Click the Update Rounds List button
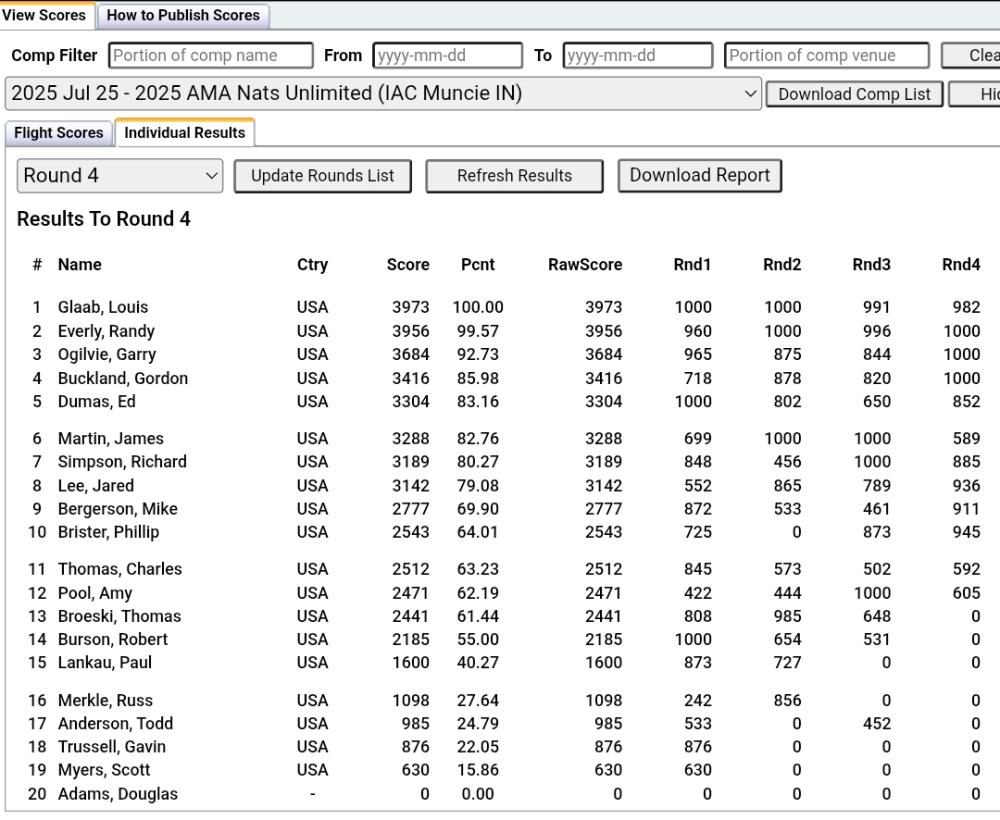 pos(322,176)
